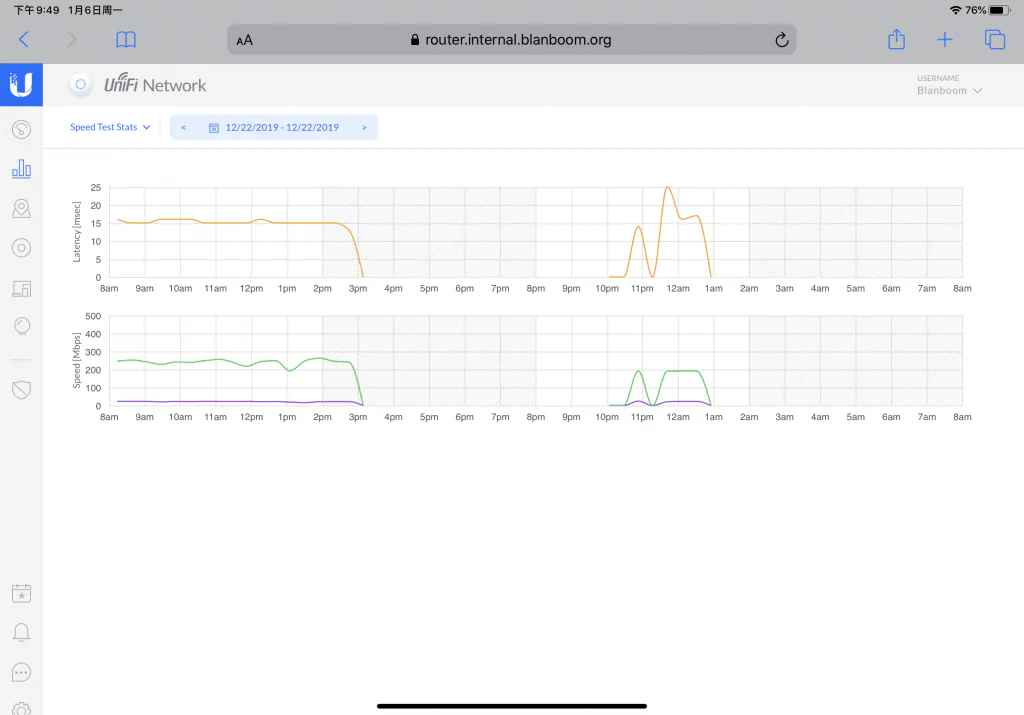The width and height of the screenshot is (1024, 715).
Task: Tap the AA reader view button
Action: [x=244, y=40]
